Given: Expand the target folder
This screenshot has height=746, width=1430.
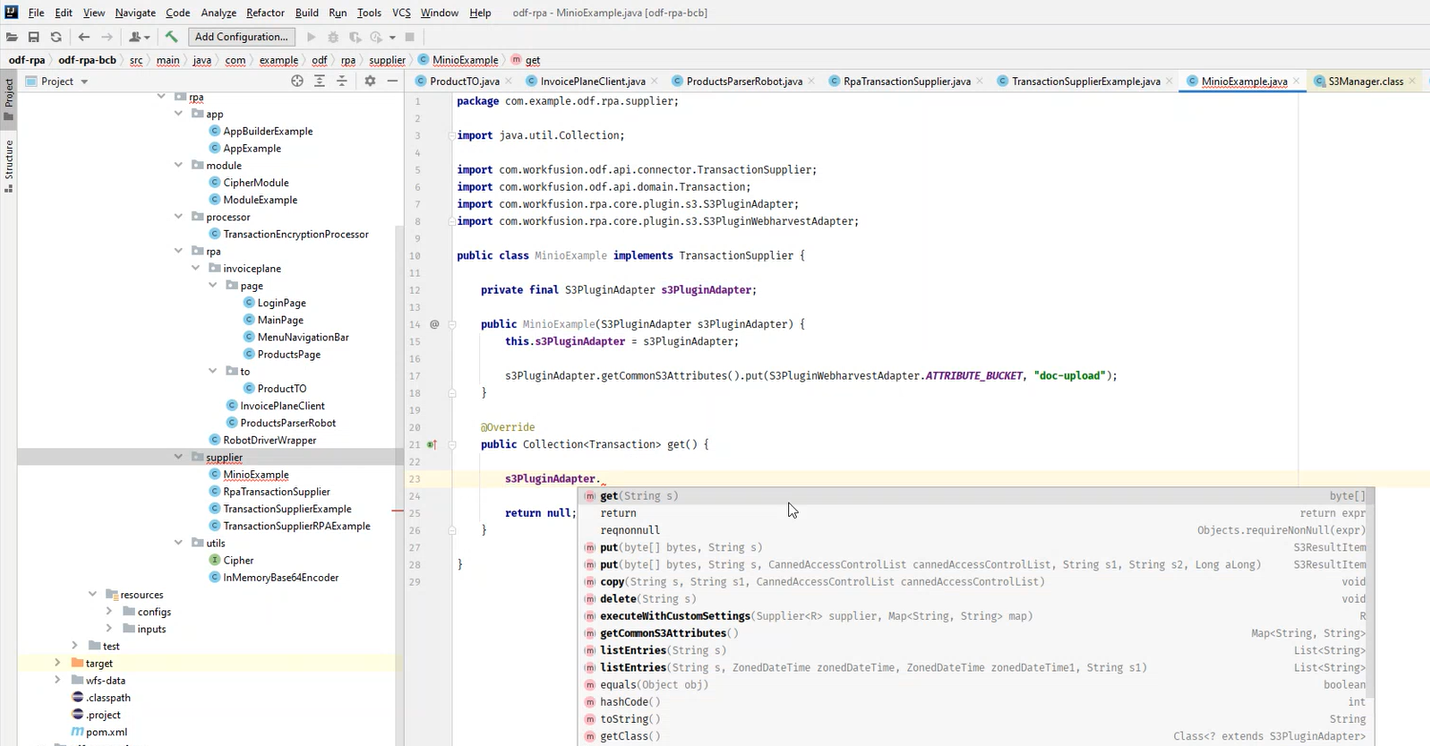Looking at the screenshot, I should [x=57, y=663].
